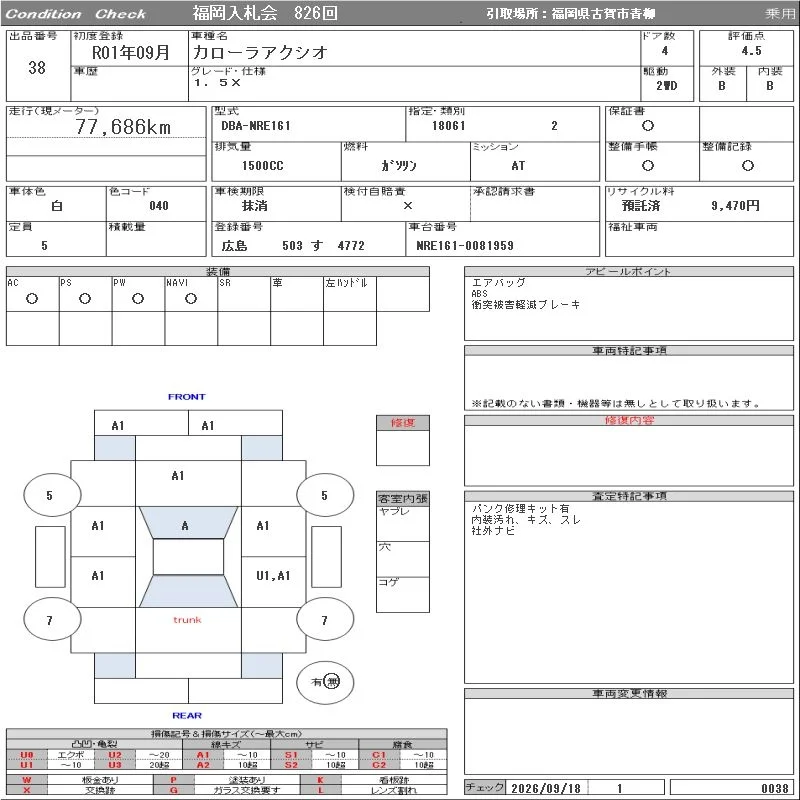
Task: Click the red 修復 box header
Action: pyautogui.click(x=403, y=423)
